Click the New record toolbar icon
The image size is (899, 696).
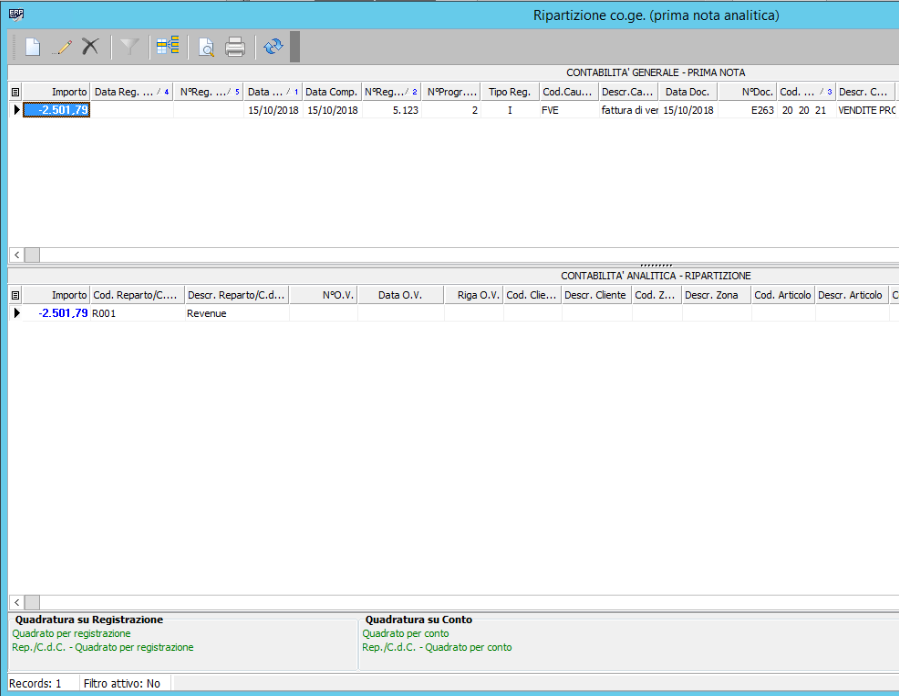(33, 47)
